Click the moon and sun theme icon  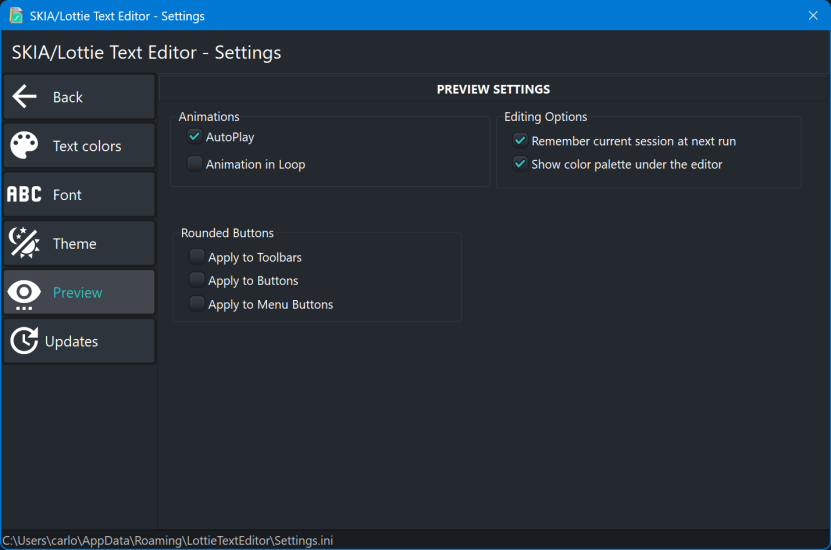(x=24, y=243)
